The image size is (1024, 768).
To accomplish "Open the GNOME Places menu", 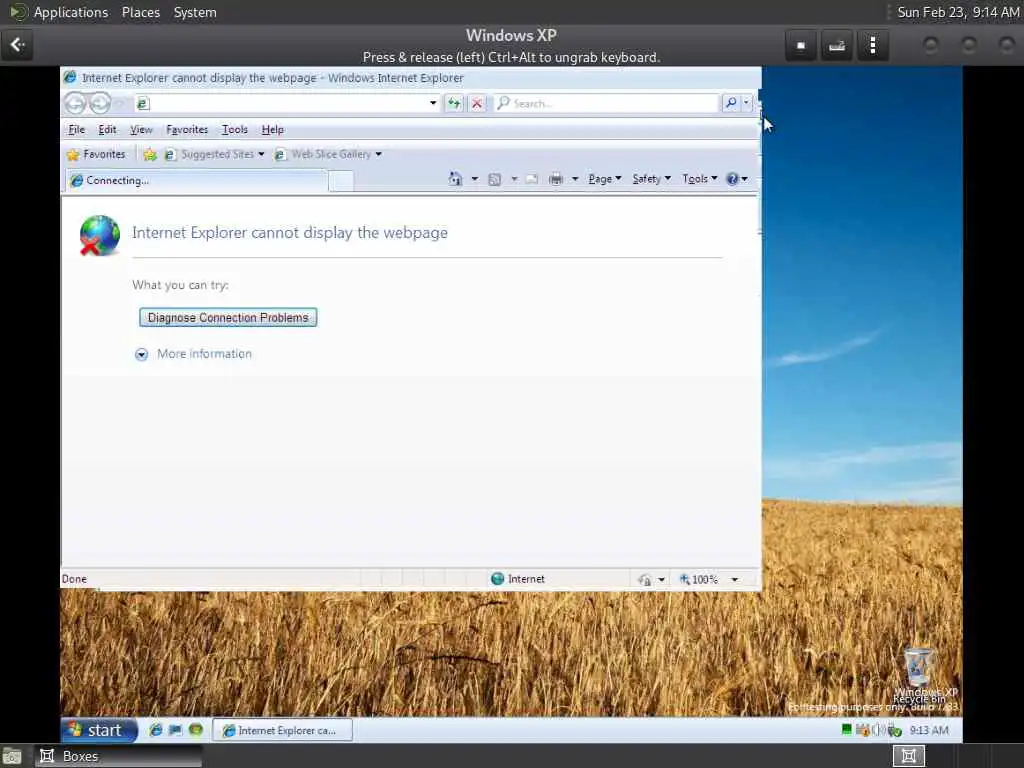I will coord(140,12).
